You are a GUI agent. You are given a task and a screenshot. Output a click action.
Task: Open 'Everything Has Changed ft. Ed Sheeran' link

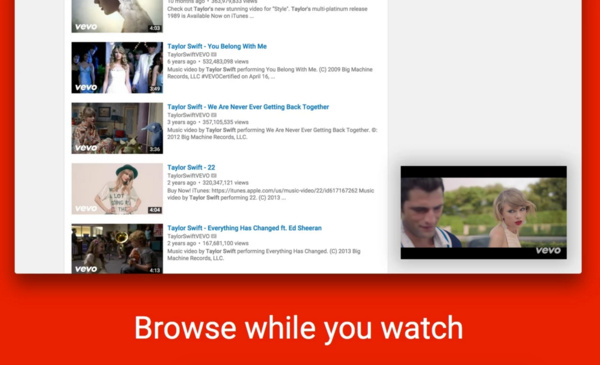244,228
